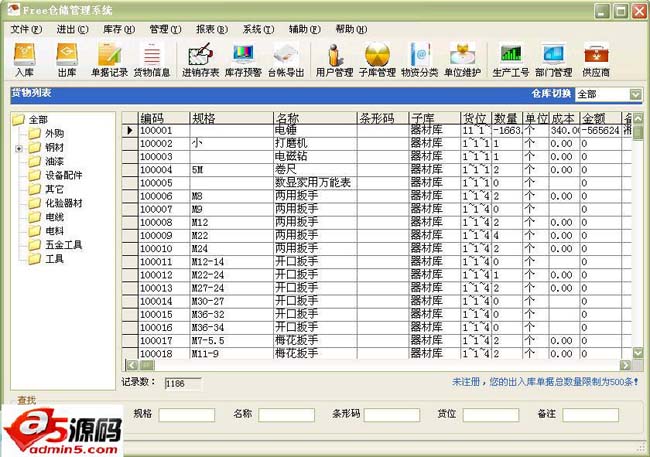The width and height of the screenshot is (650, 457).
Task: Open 部门管理 department management
Action: coord(553,60)
